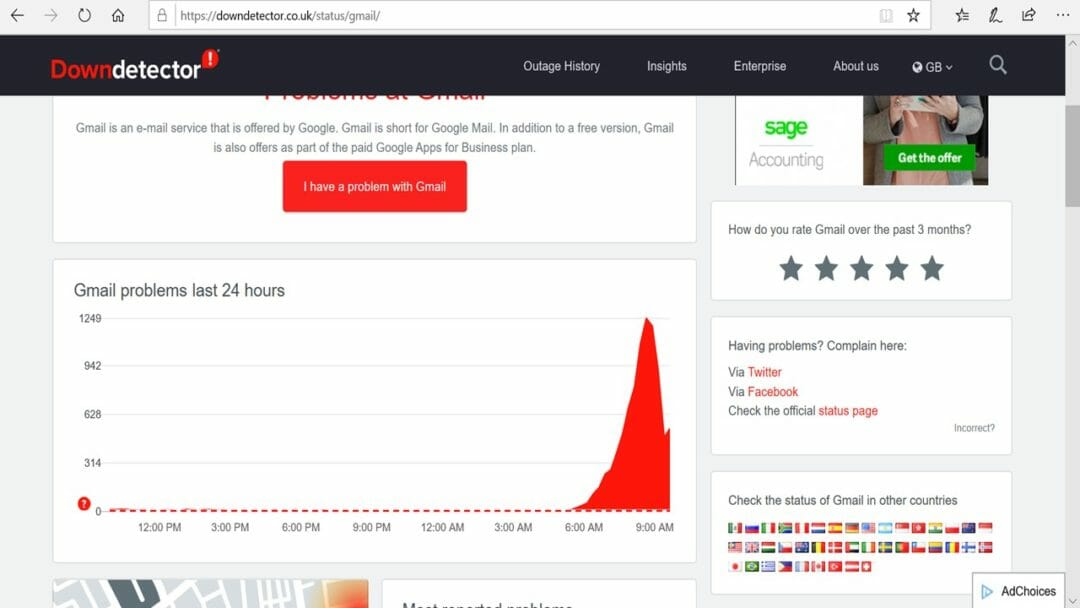Open the Downdetector site search
Image resolution: width=1080 pixels, height=608 pixels.
coord(997,65)
